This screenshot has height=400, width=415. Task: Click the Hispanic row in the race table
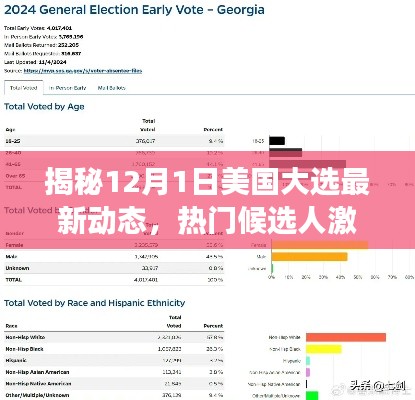(x=114, y=361)
